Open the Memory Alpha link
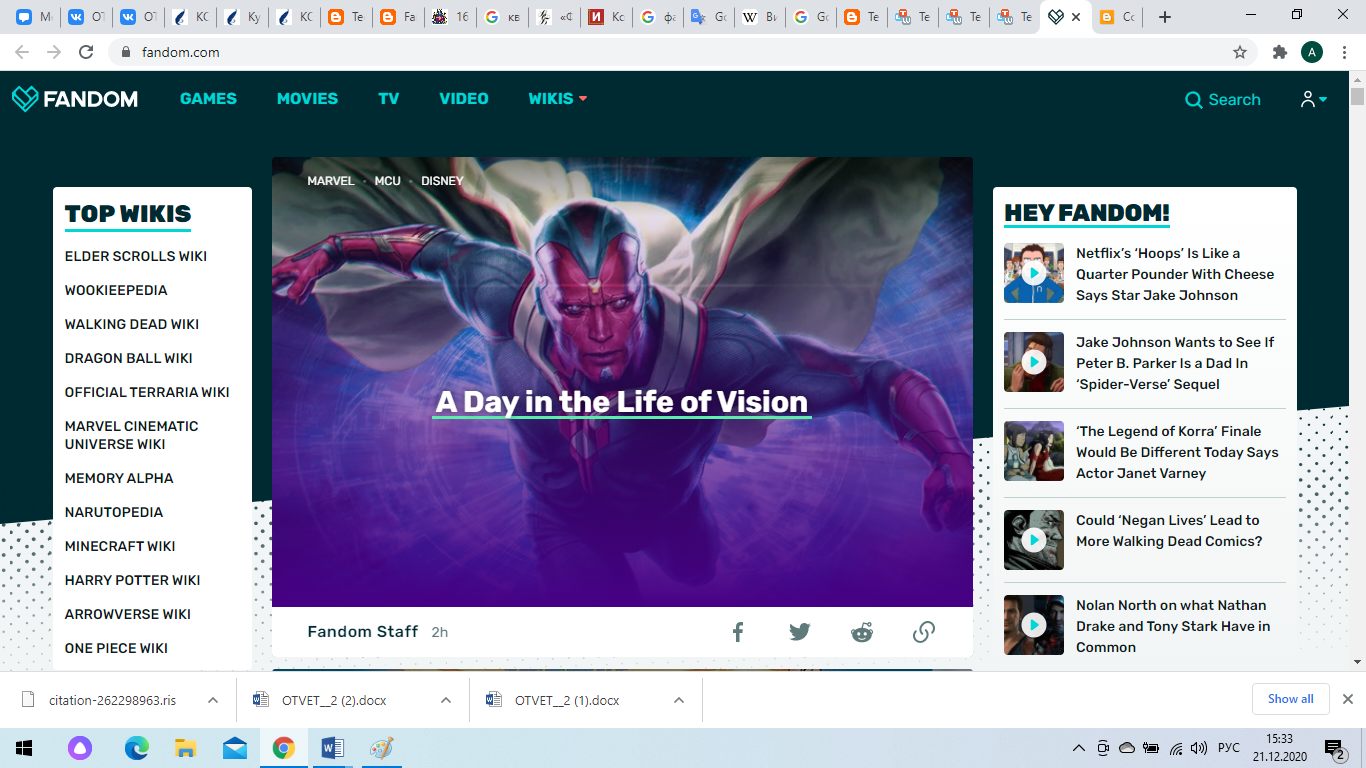Viewport: 1366px width, 768px height. click(x=119, y=478)
